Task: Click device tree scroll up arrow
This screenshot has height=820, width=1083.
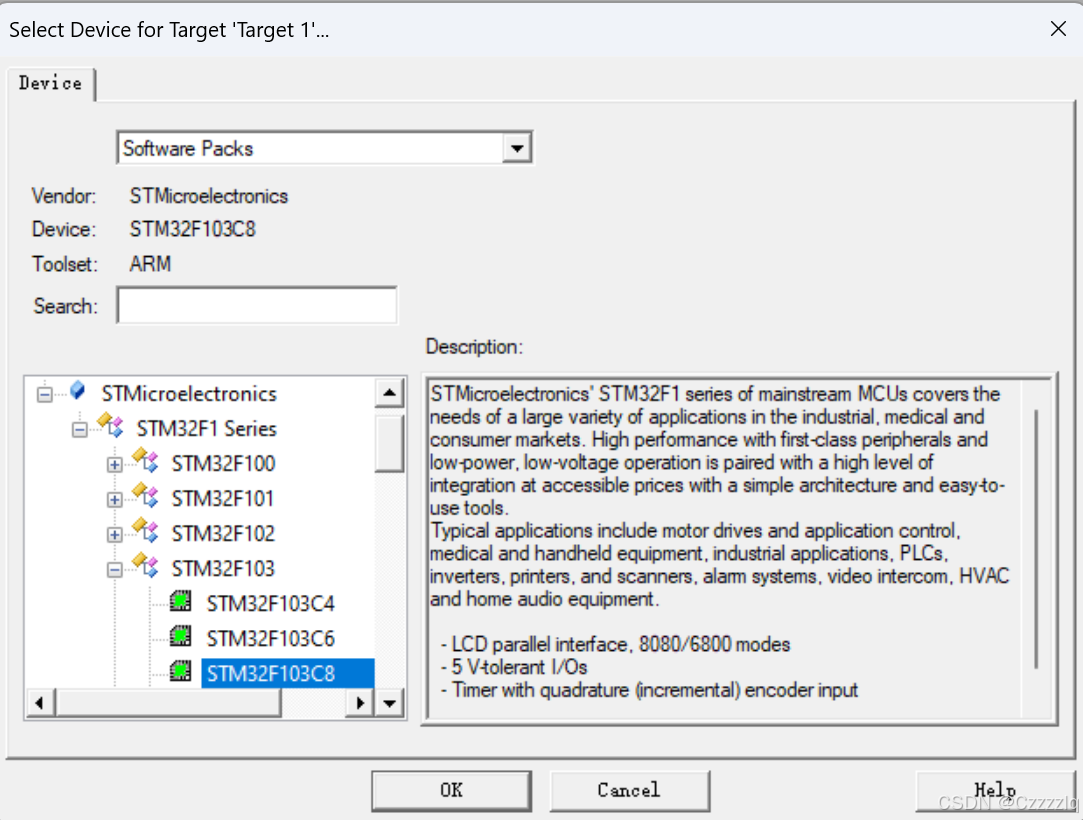Action: point(390,393)
